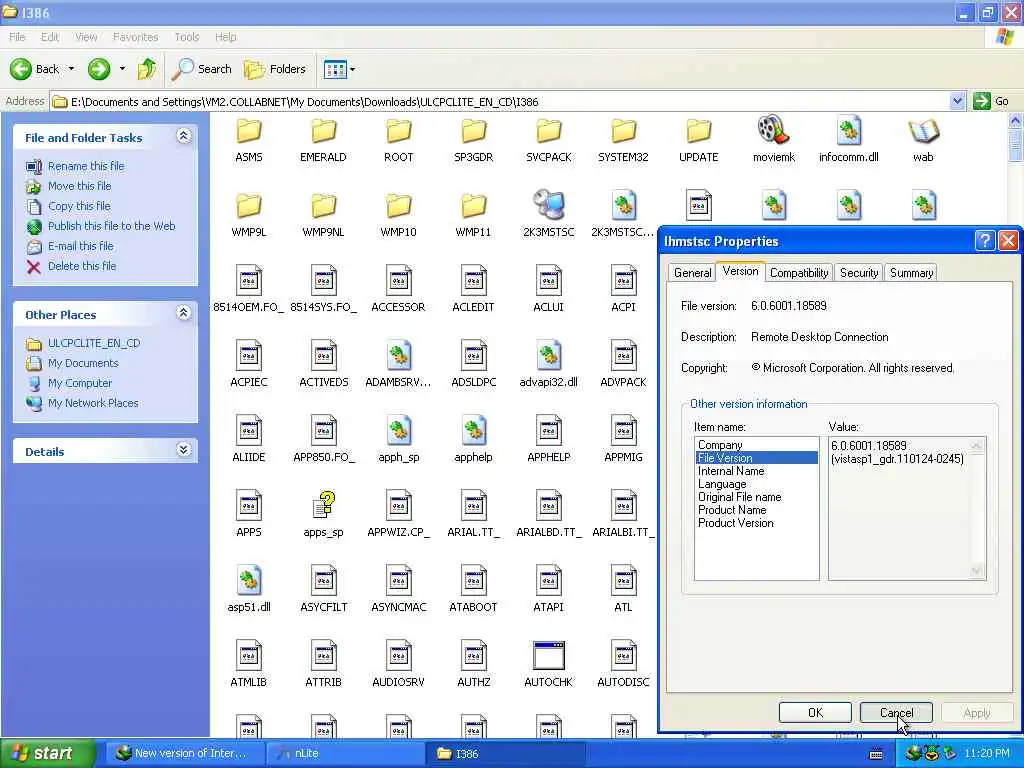Click Publish this file to the Web
1024x768 pixels.
111,226
